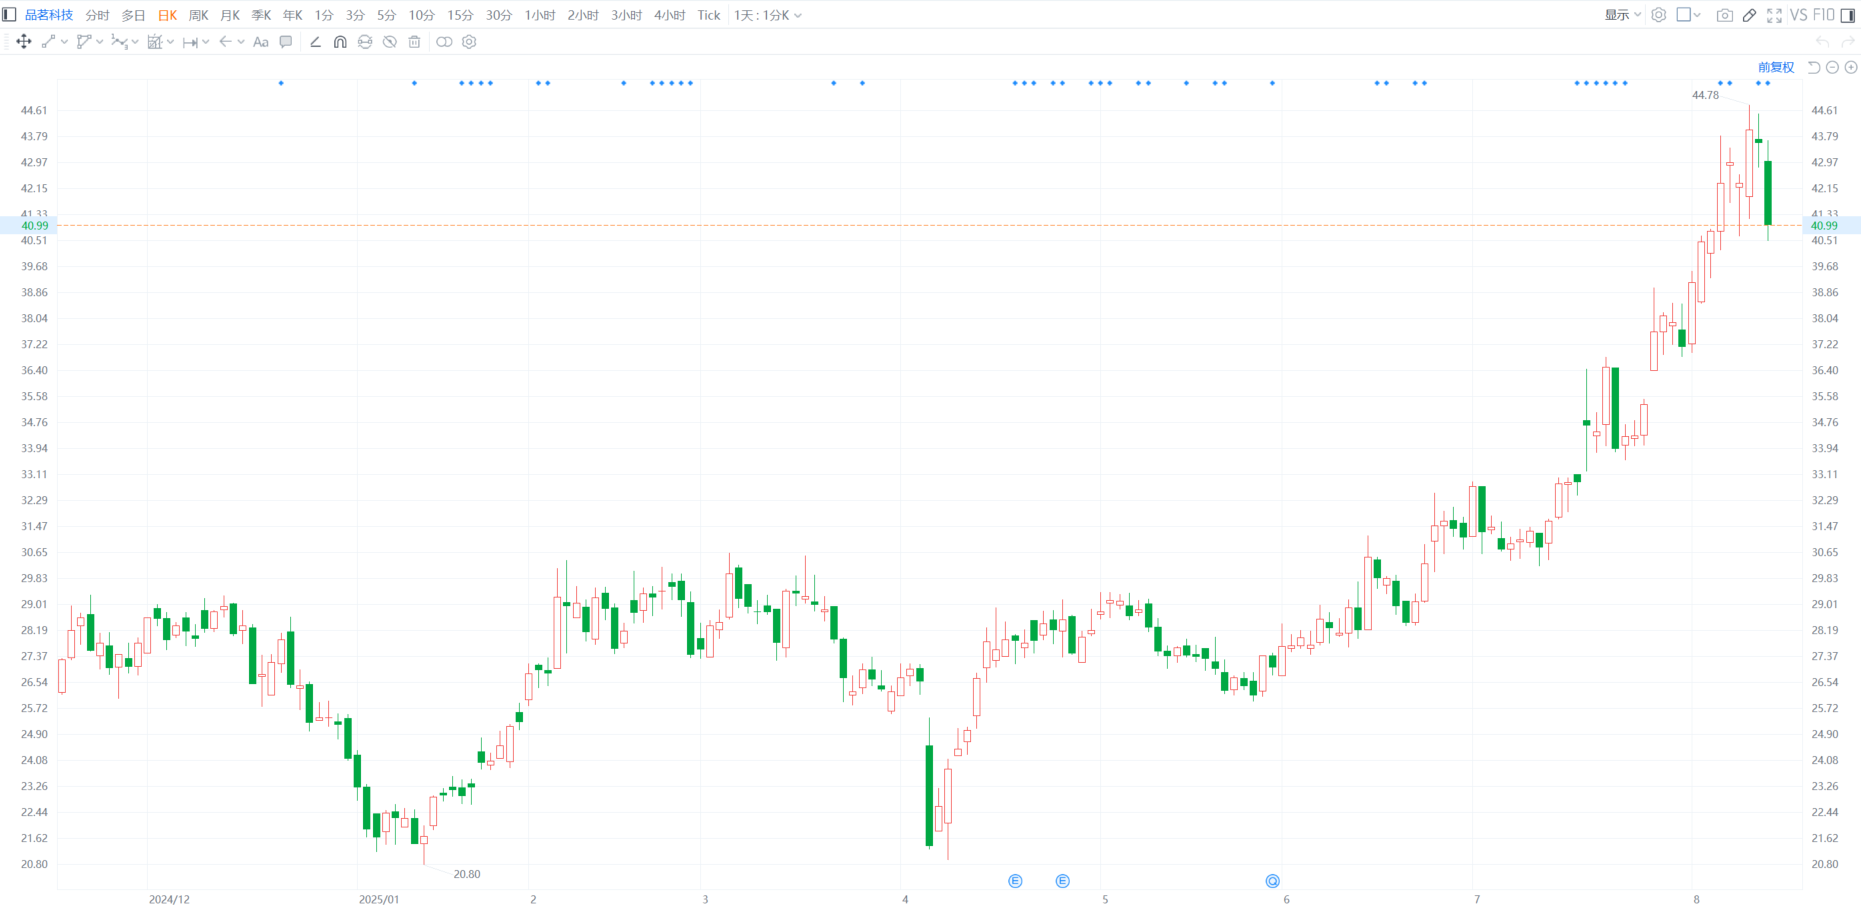Zoom in the chart with plus icon
This screenshot has height=913, width=1861.
point(1851,67)
